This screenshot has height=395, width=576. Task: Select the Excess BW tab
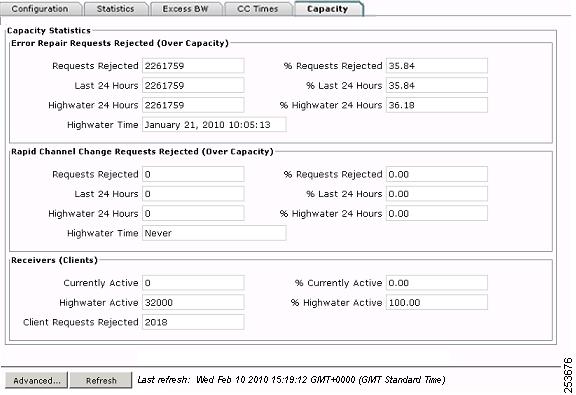point(186,9)
